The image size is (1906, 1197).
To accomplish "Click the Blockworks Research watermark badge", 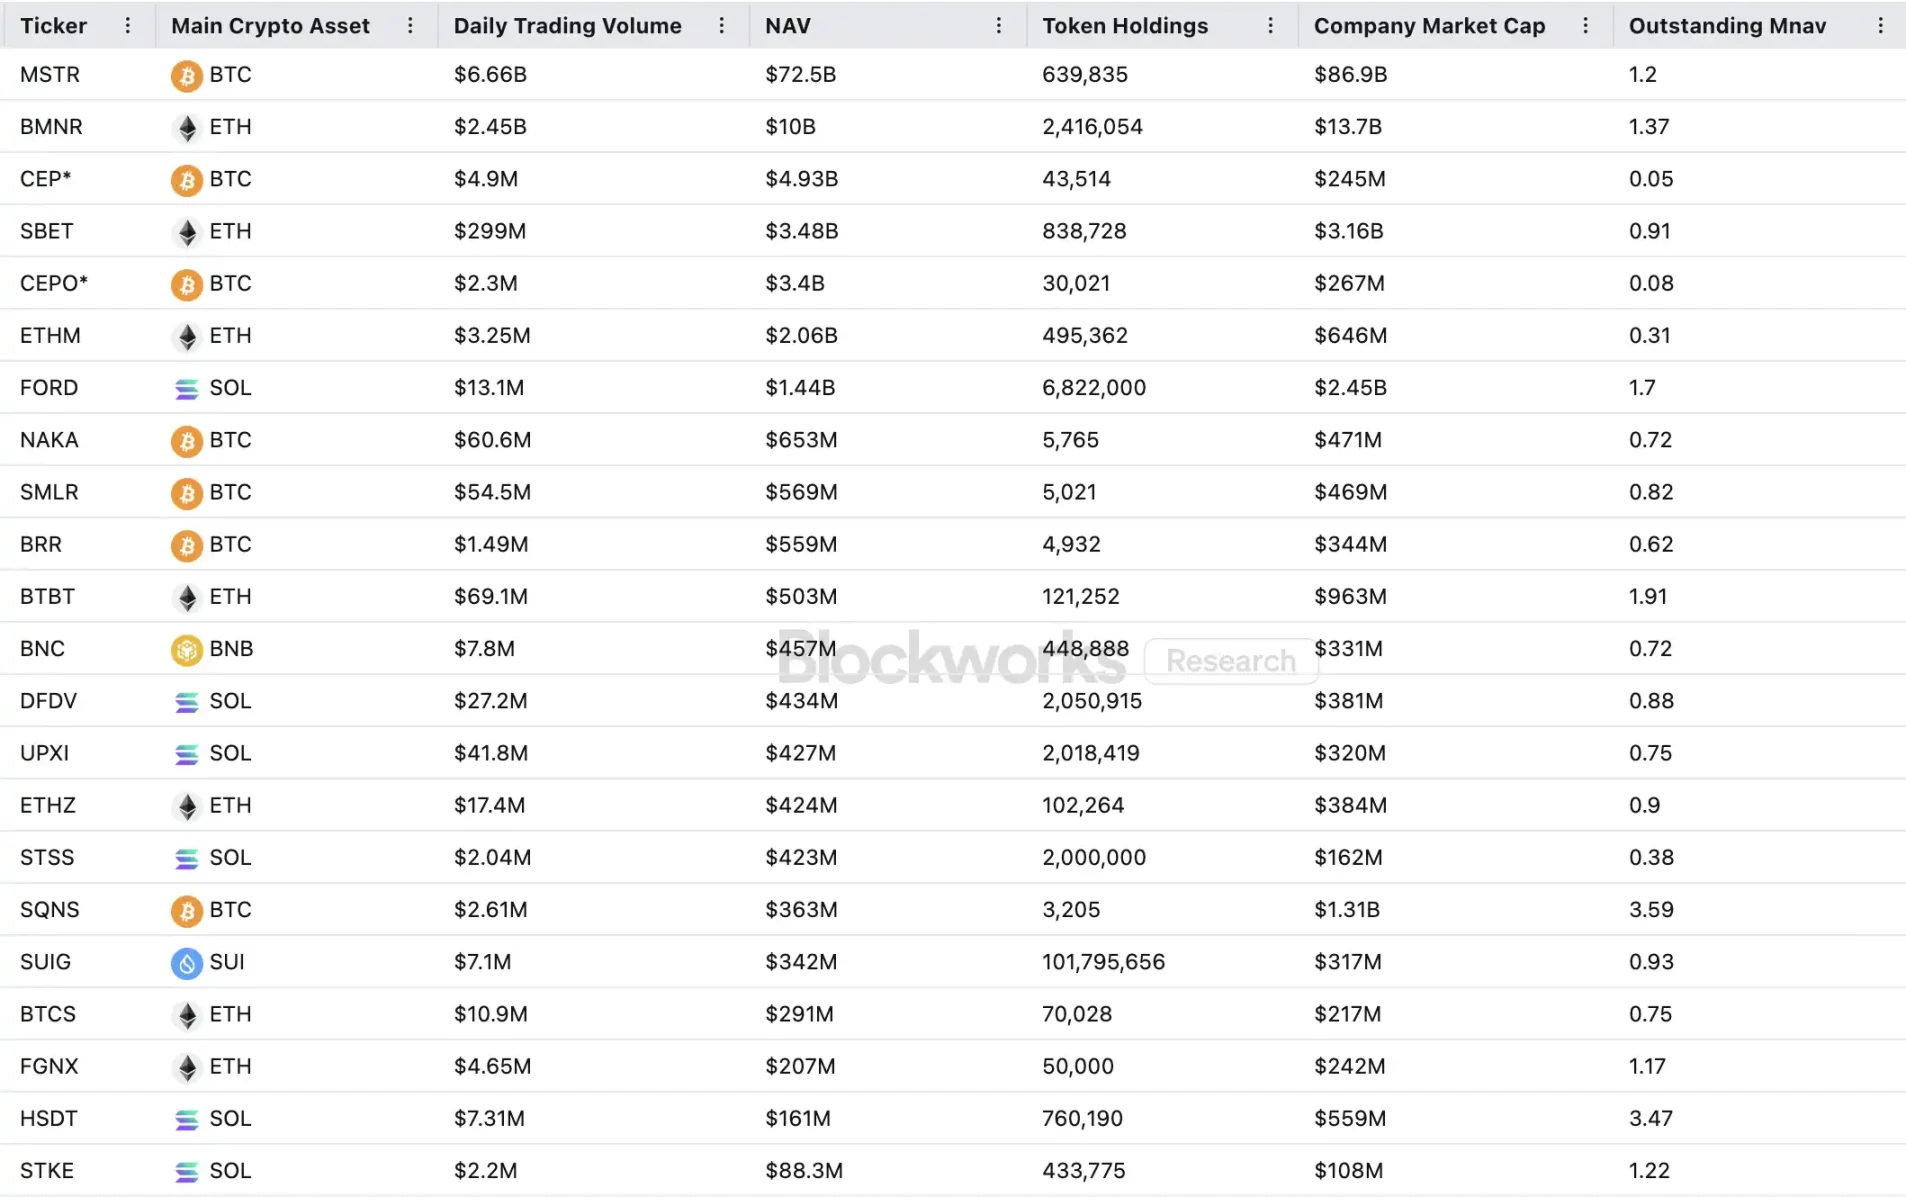I will (1230, 661).
